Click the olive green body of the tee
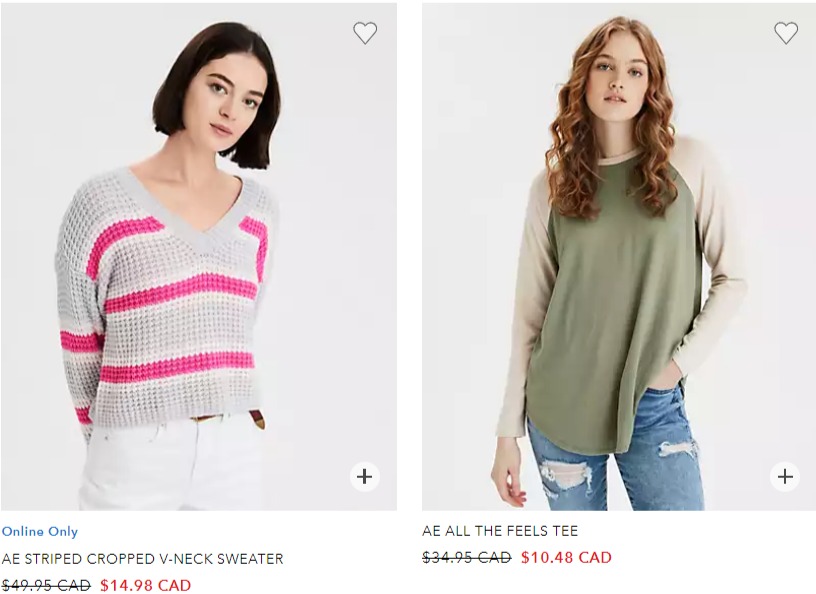 coord(617,312)
